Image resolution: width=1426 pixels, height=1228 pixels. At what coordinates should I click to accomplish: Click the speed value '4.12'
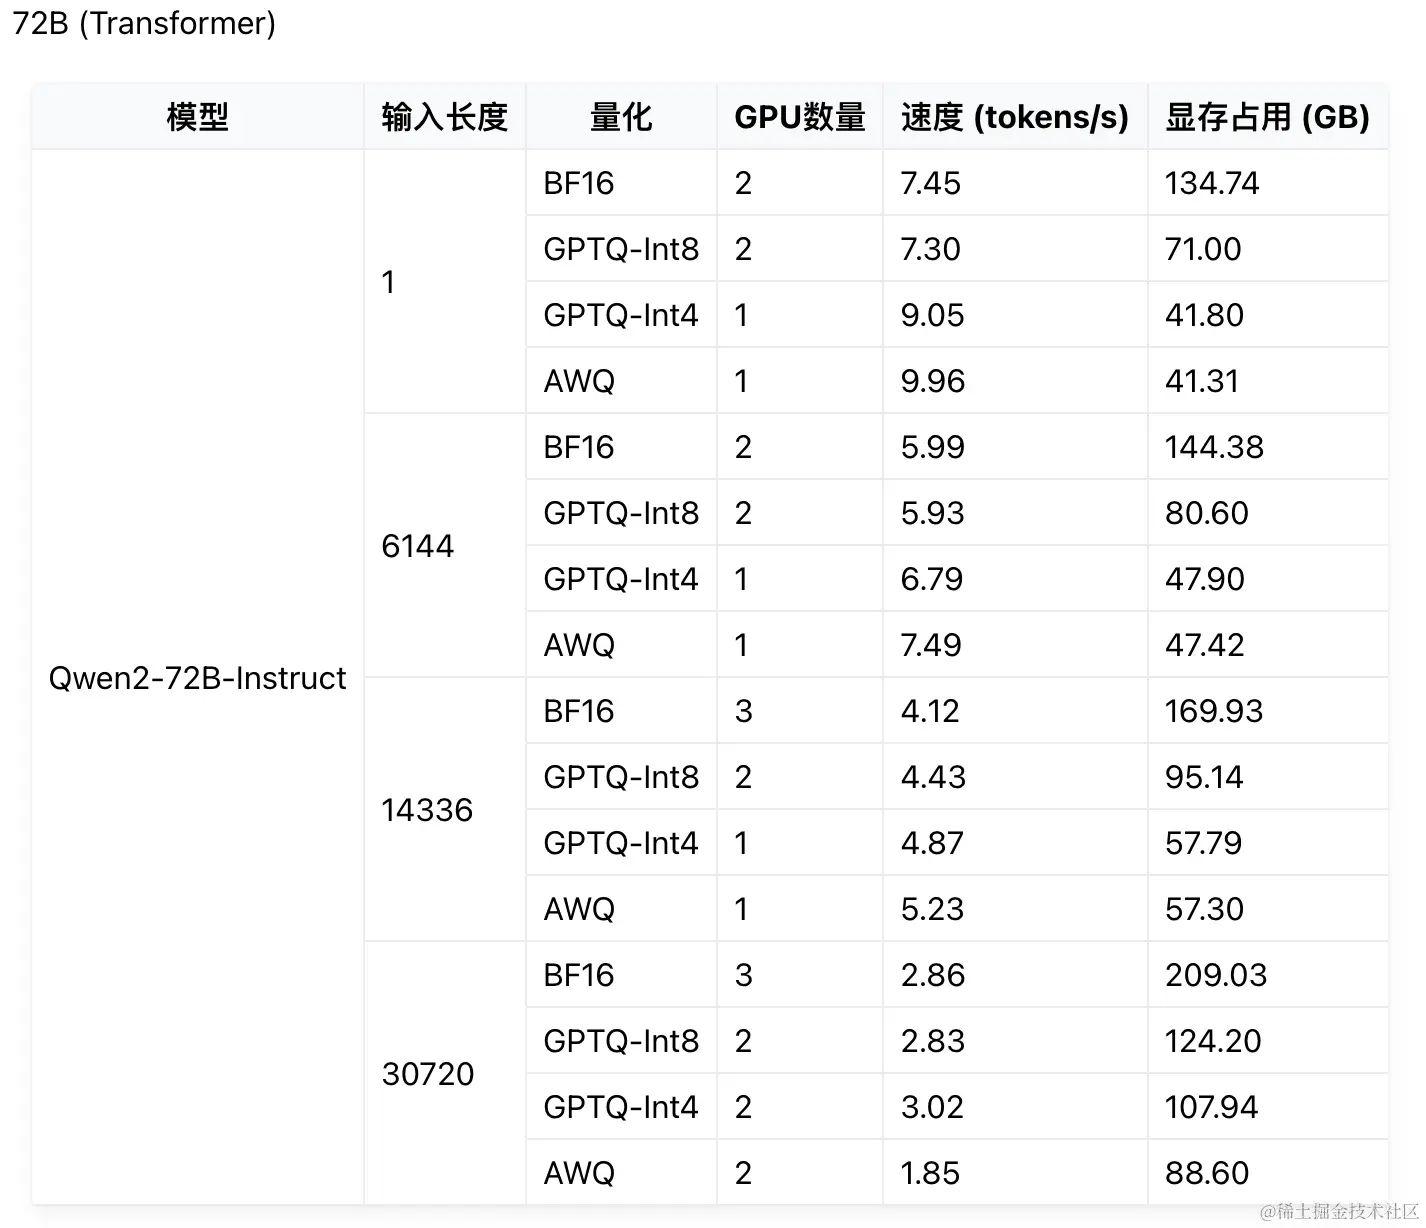click(x=930, y=711)
